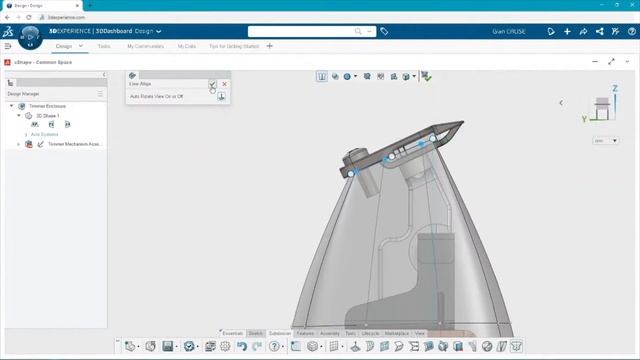The image size is (640, 360).
Task: Open user profile name in header
Action: [x=509, y=31]
